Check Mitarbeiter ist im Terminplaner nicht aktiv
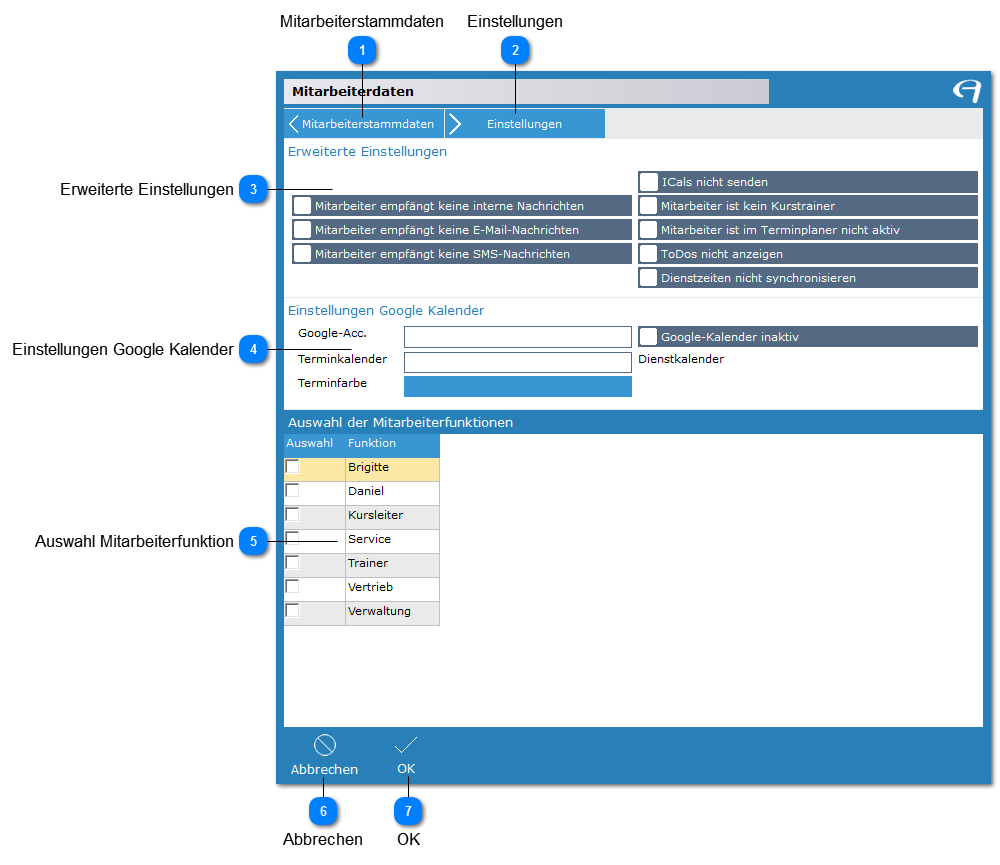The image size is (1000, 865). [649, 230]
